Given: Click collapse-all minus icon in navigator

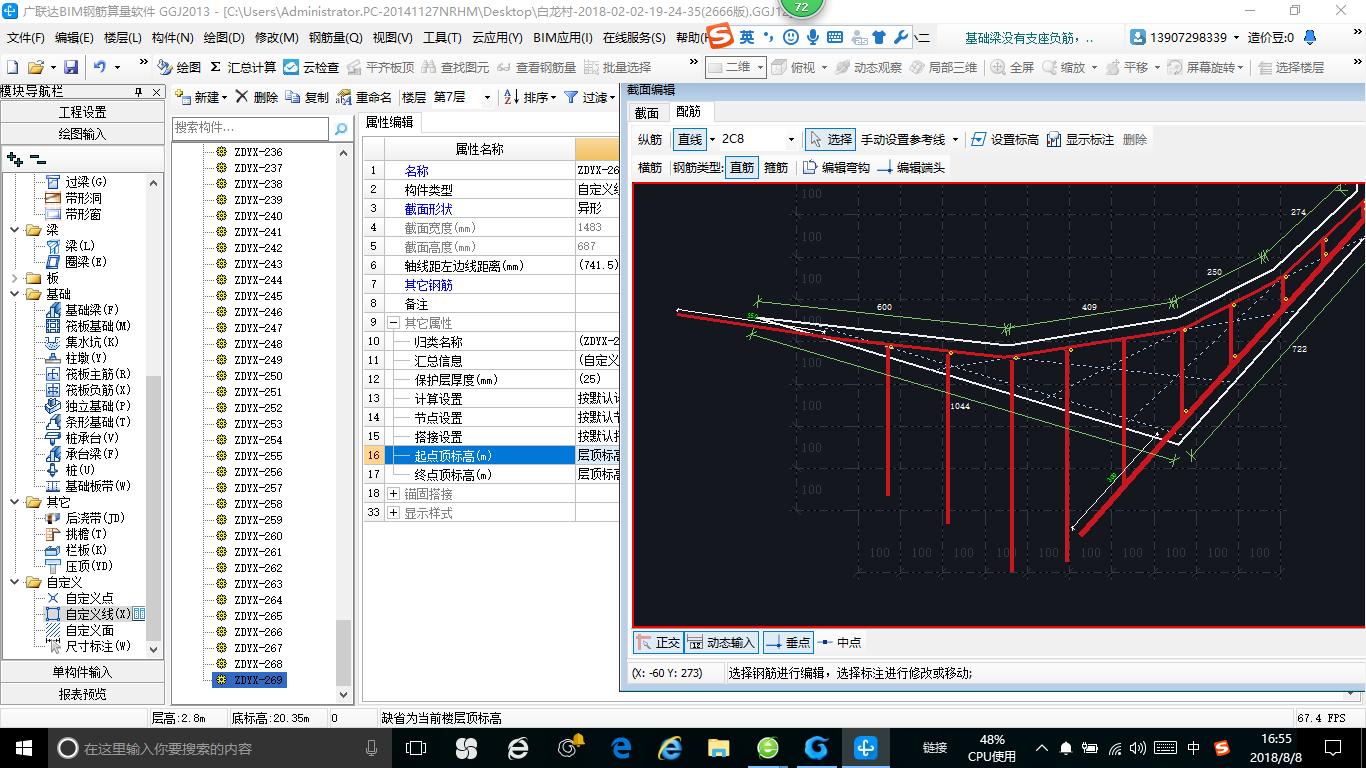Looking at the screenshot, I should (37, 158).
